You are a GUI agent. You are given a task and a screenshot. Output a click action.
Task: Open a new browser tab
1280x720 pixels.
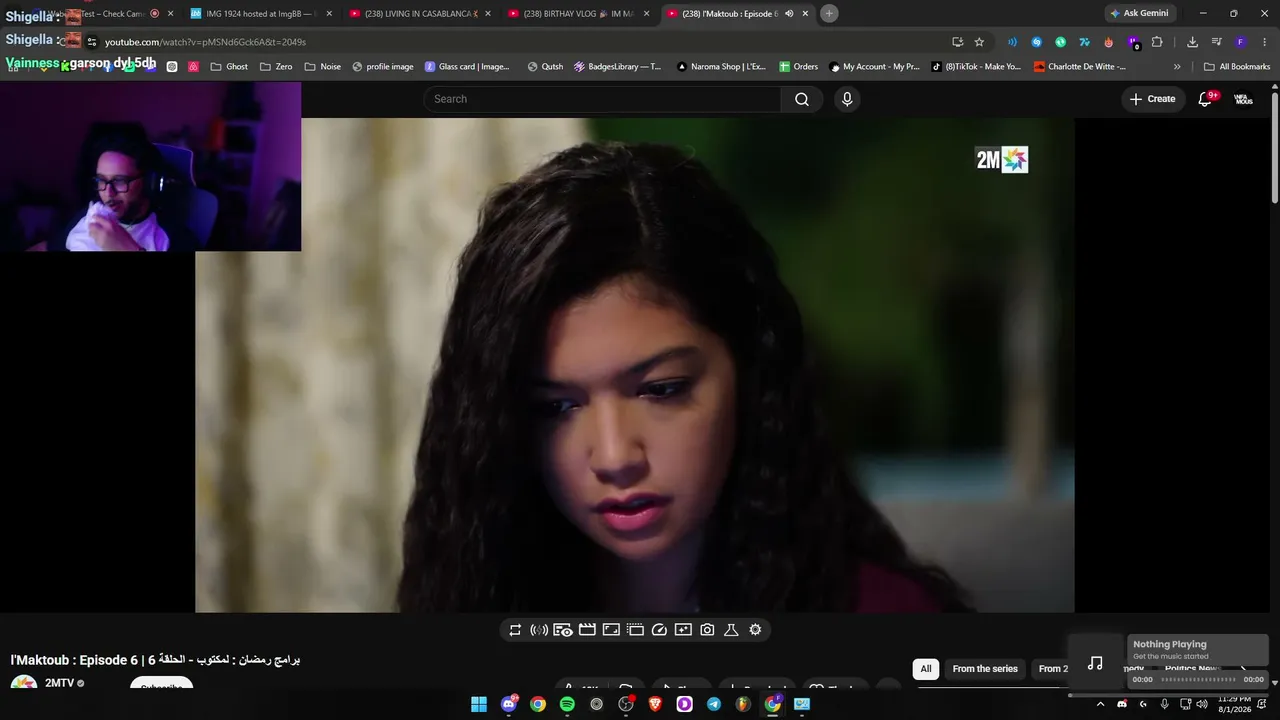coord(829,14)
